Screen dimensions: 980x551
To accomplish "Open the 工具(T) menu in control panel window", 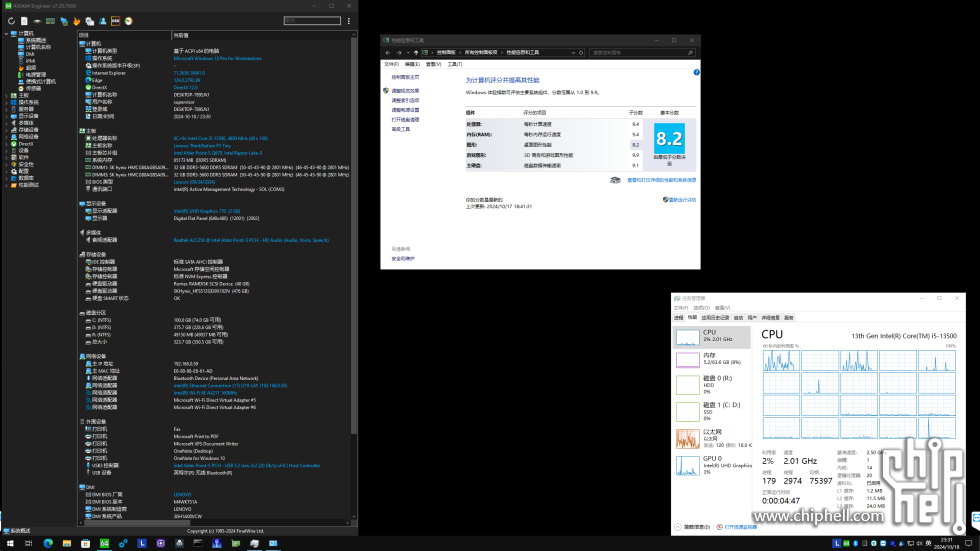I will point(454,64).
